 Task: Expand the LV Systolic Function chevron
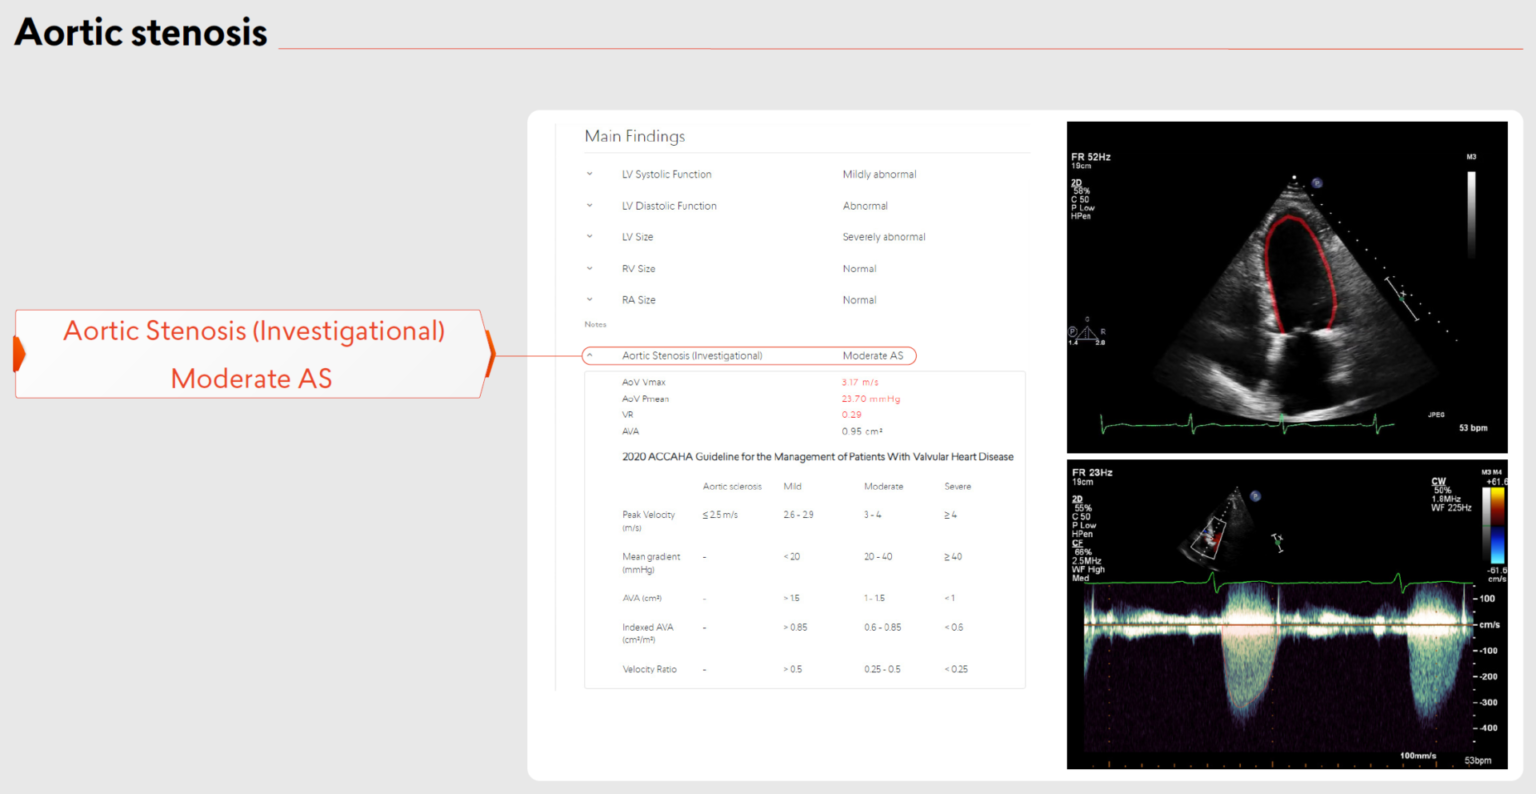tap(590, 174)
